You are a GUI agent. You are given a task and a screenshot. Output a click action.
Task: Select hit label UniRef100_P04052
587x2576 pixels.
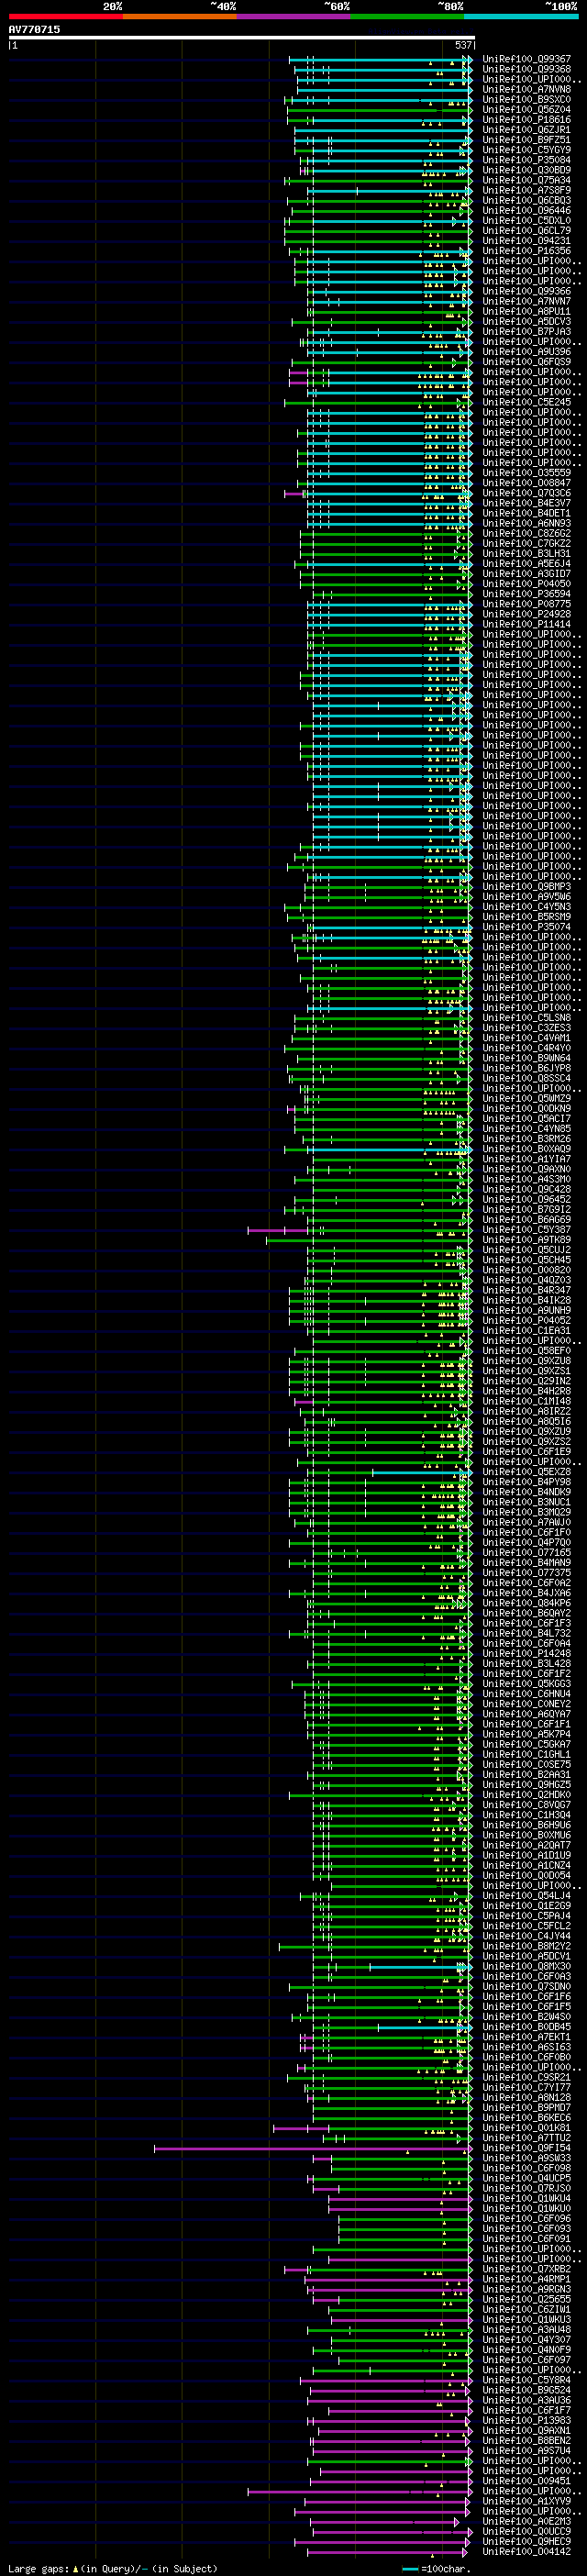[x=526, y=1321]
